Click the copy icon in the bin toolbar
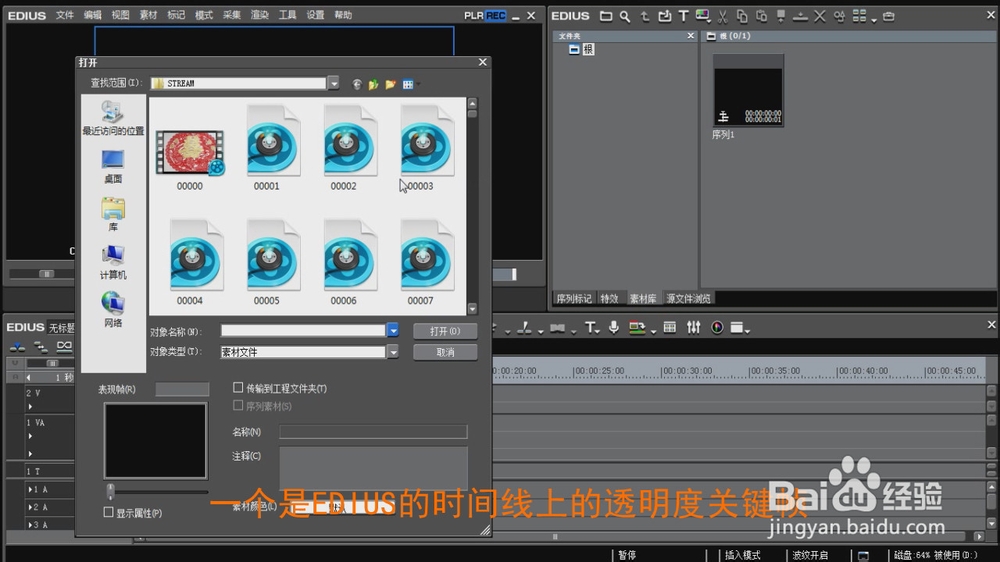The image size is (1000, 562). pos(742,16)
